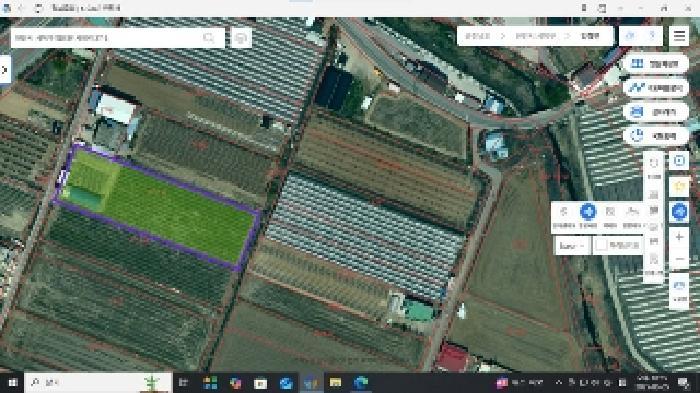
Task: Click the square icon button beside search box
Action: click(x=241, y=38)
